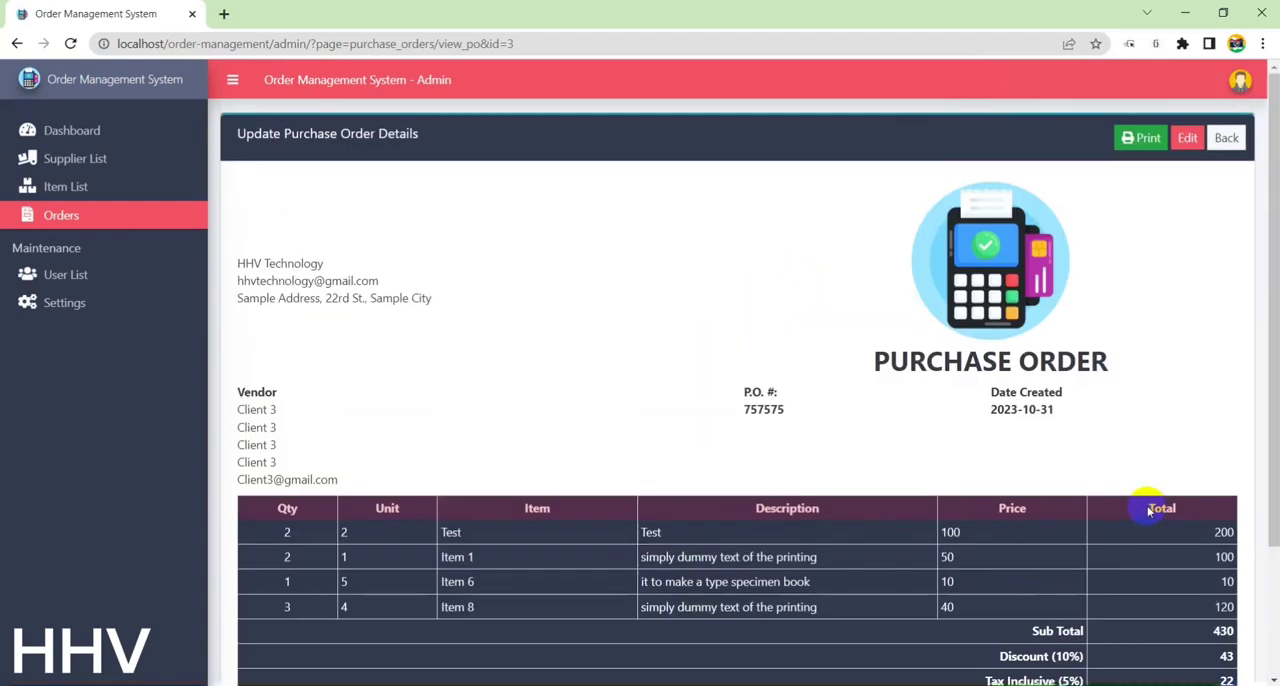Open a new tab with plus icon
Image resolution: width=1280 pixels, height=686 pixels.
pyautogui.click(x=224, y=14)
